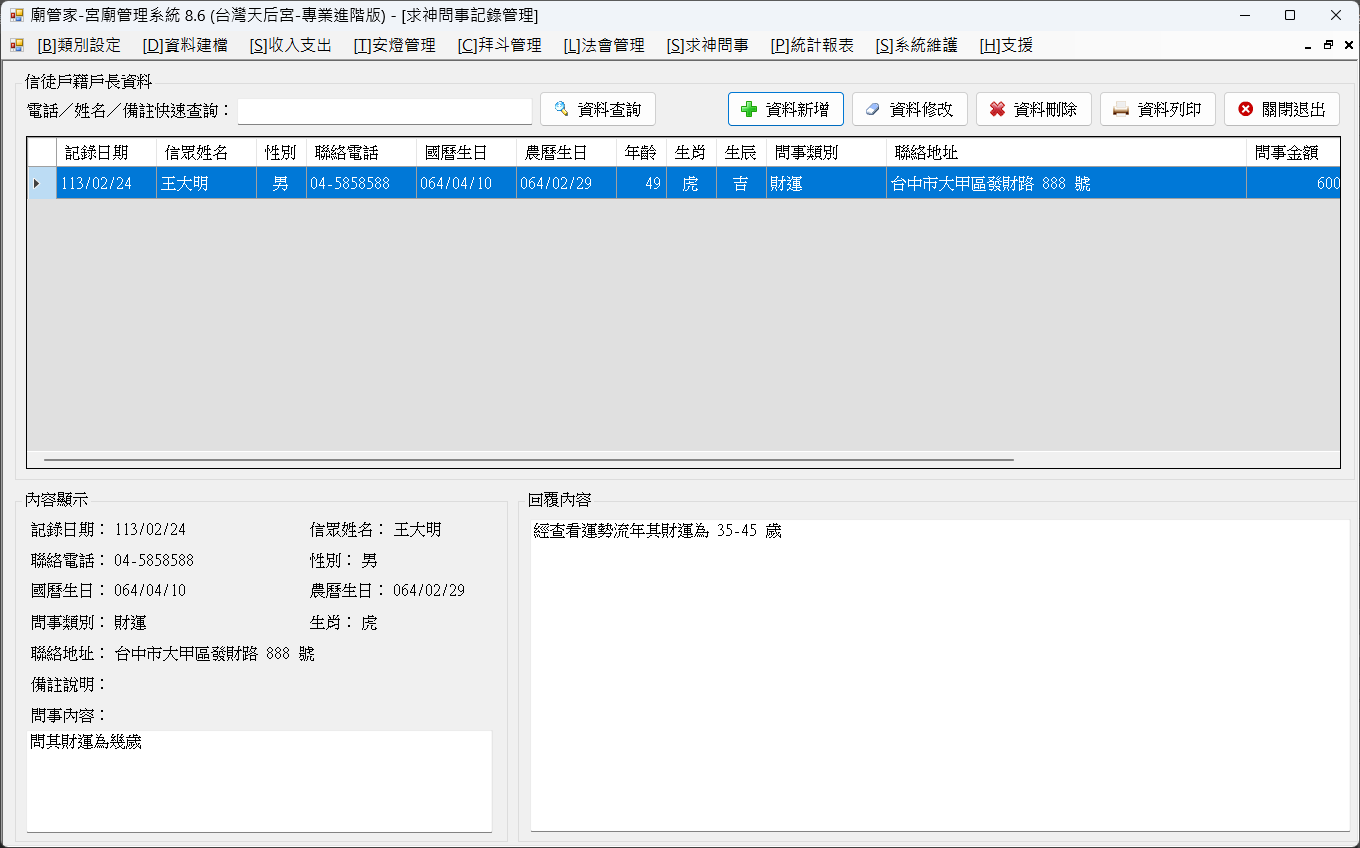
Task: Click the 國曆生日 column header
Action: (x=466, y=152)
